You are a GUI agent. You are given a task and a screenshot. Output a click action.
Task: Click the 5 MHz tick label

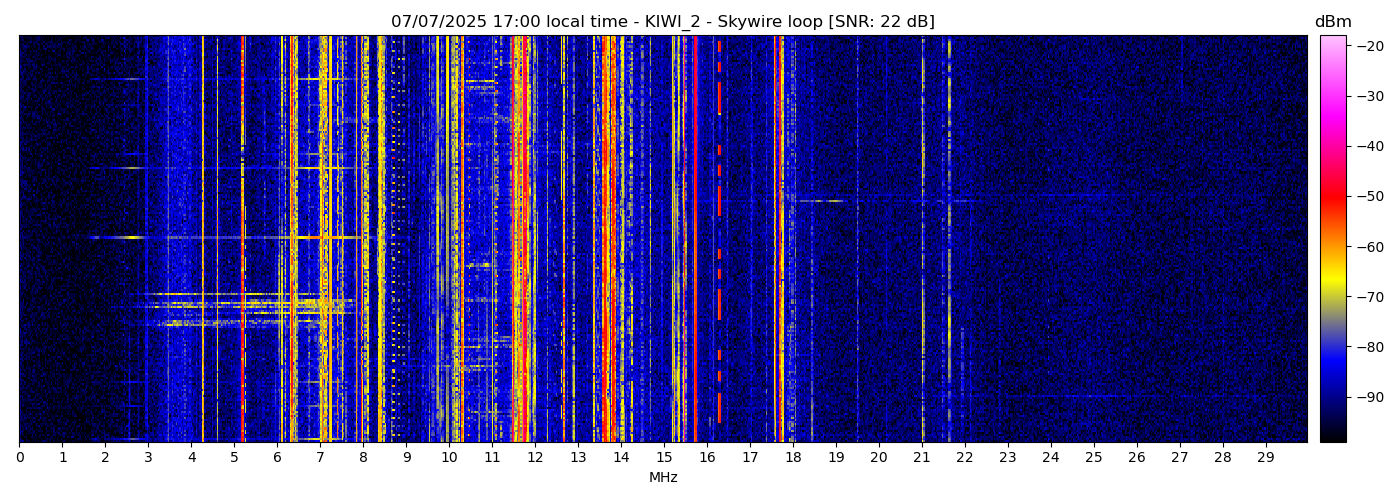click(x=234, y=458)
